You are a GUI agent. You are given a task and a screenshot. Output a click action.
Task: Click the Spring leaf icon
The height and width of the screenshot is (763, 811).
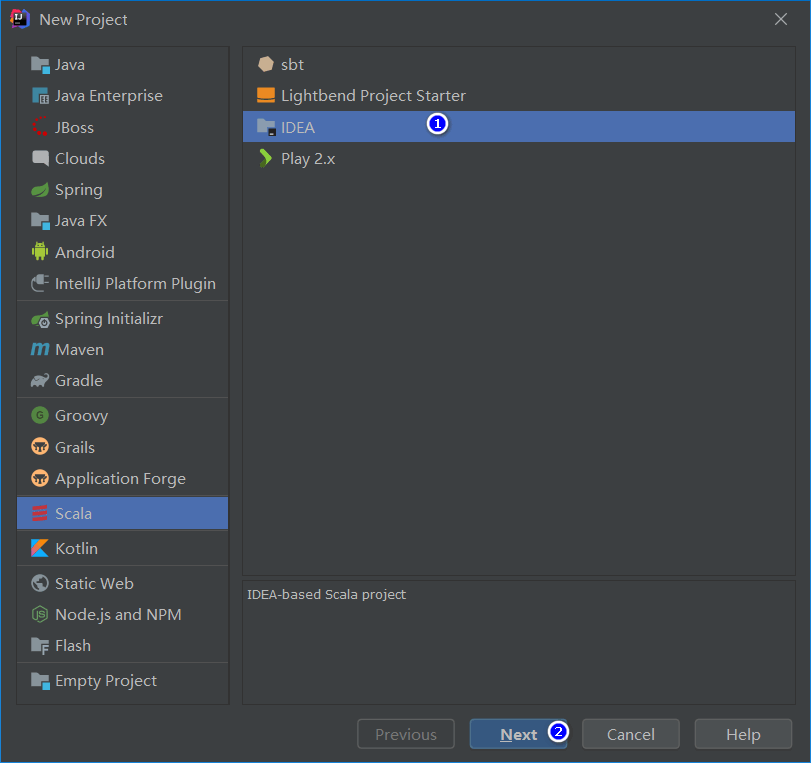[x=40, y=189]
